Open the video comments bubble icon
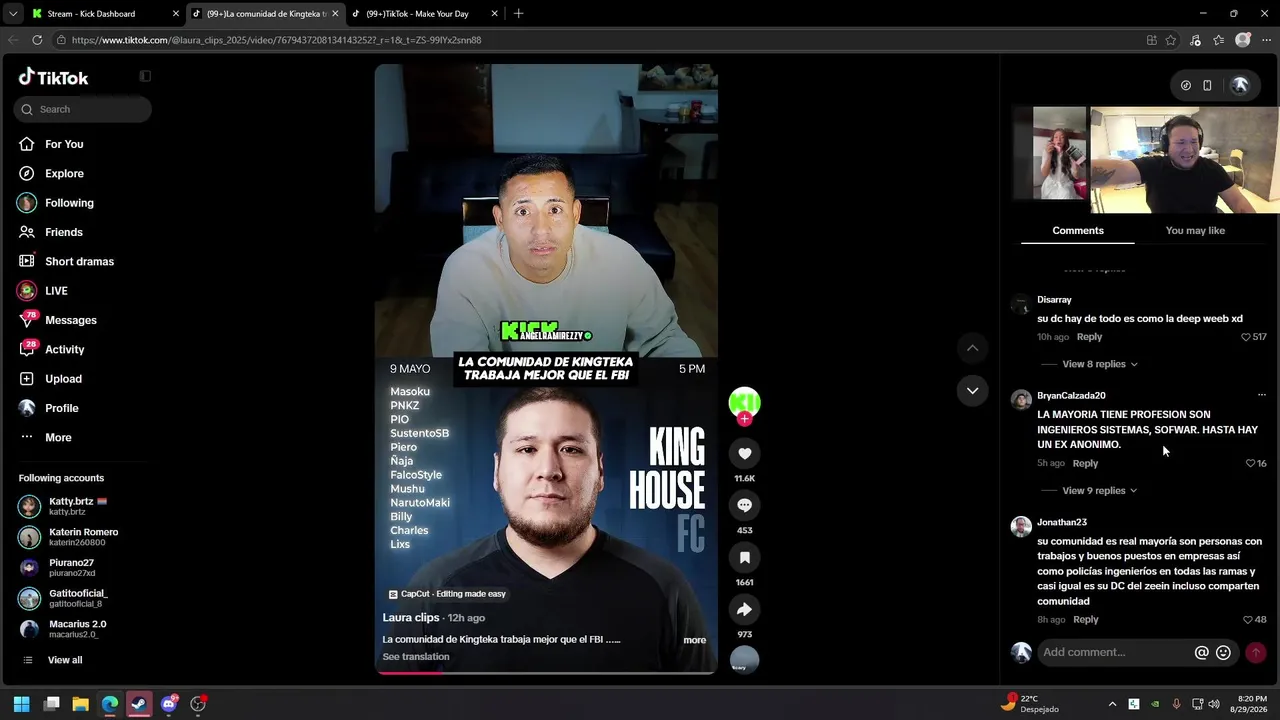1280x720 pixels. pyautogui.click(x=744, y=505)
